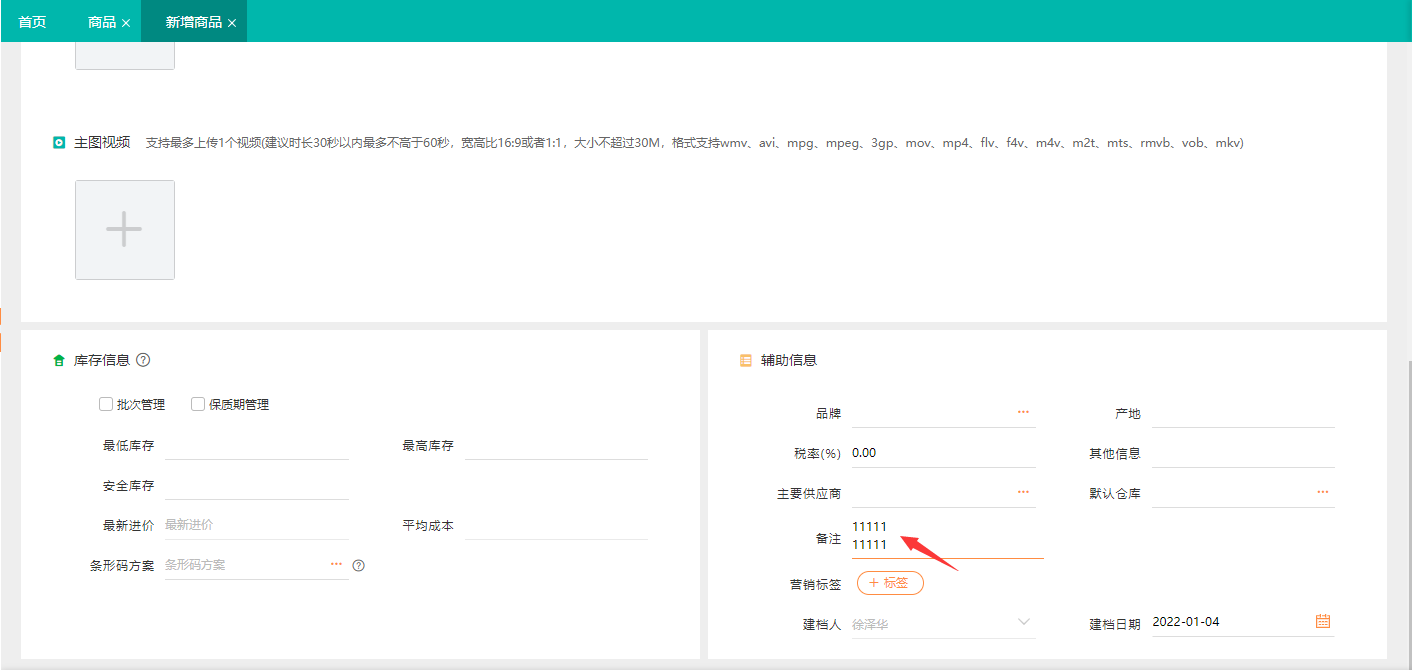Open the 条形码方案 ellipsis picker
Viewport: 1412px width, 670px height.
pyautogui.click(x=336, y=564)
